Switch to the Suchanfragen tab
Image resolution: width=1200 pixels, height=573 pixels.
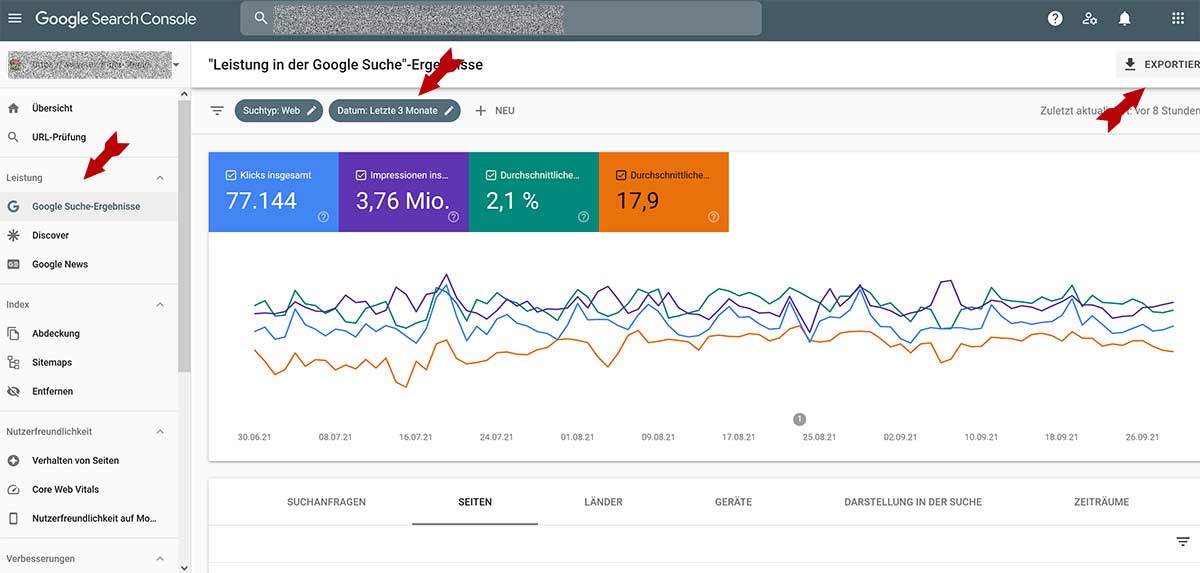point(326,502)
